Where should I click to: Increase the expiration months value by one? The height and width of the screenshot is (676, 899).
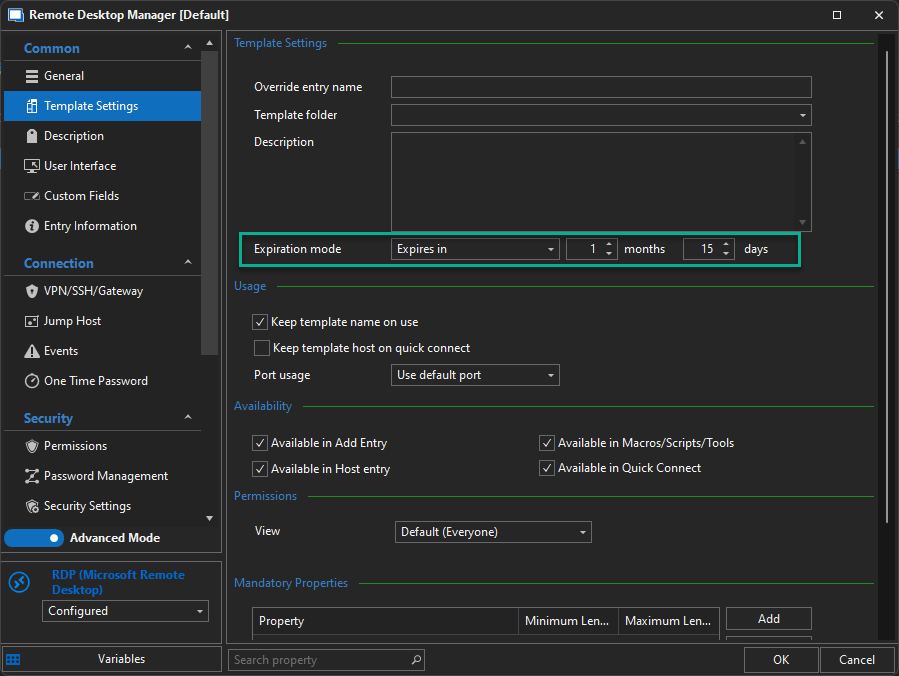610,244
